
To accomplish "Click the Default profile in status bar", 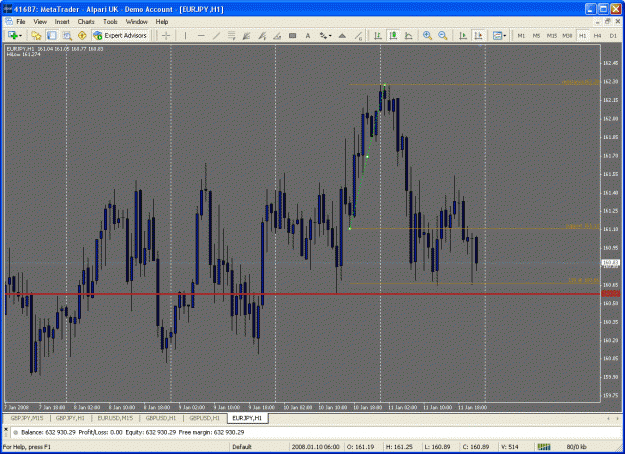I will click(x=241, y=447).
